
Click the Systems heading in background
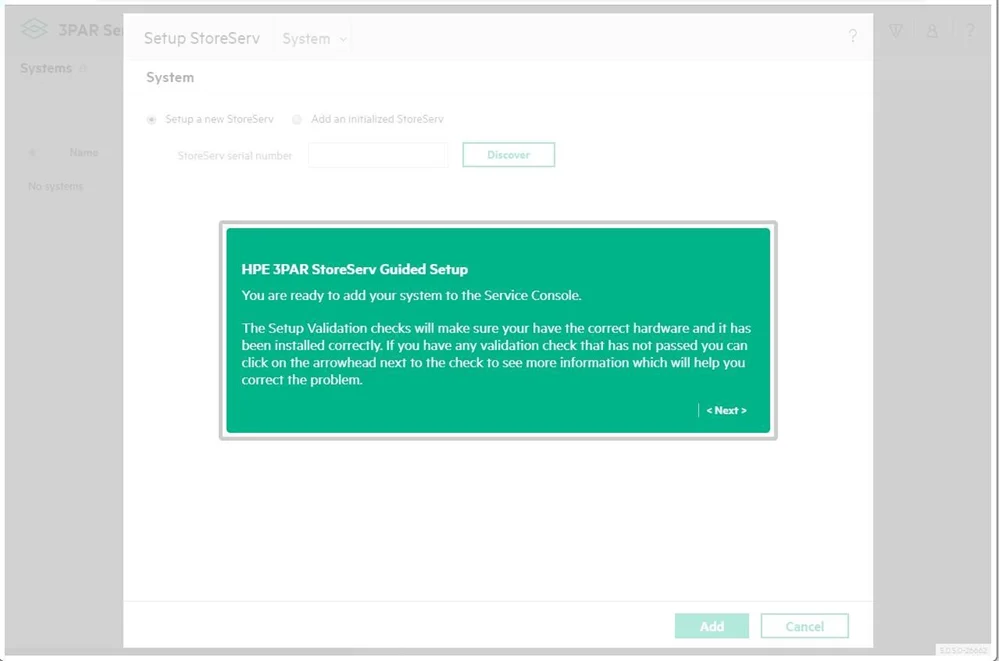coord(46,68)
